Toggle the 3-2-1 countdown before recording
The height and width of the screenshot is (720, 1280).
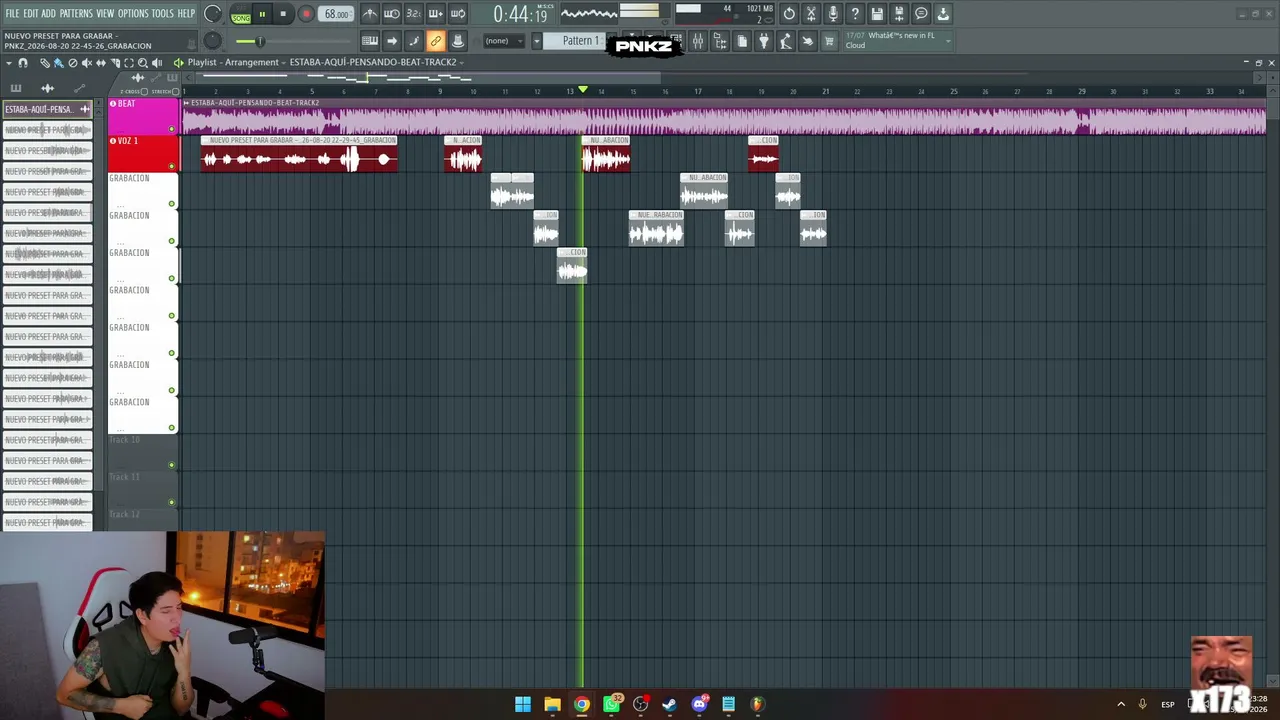coord(413,14)
